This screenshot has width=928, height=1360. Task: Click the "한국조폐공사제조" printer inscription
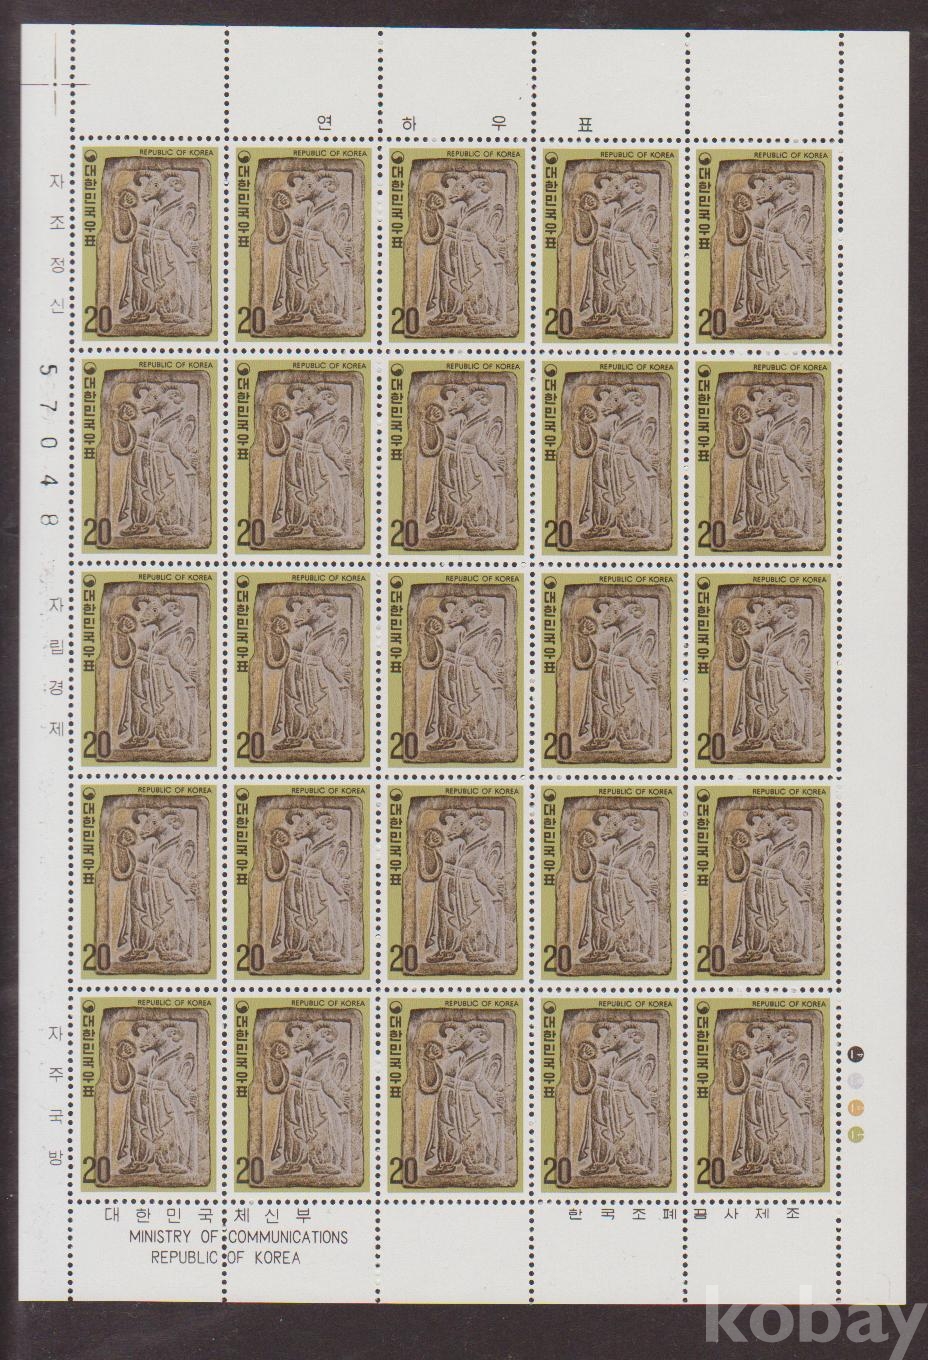(683, 1216)
